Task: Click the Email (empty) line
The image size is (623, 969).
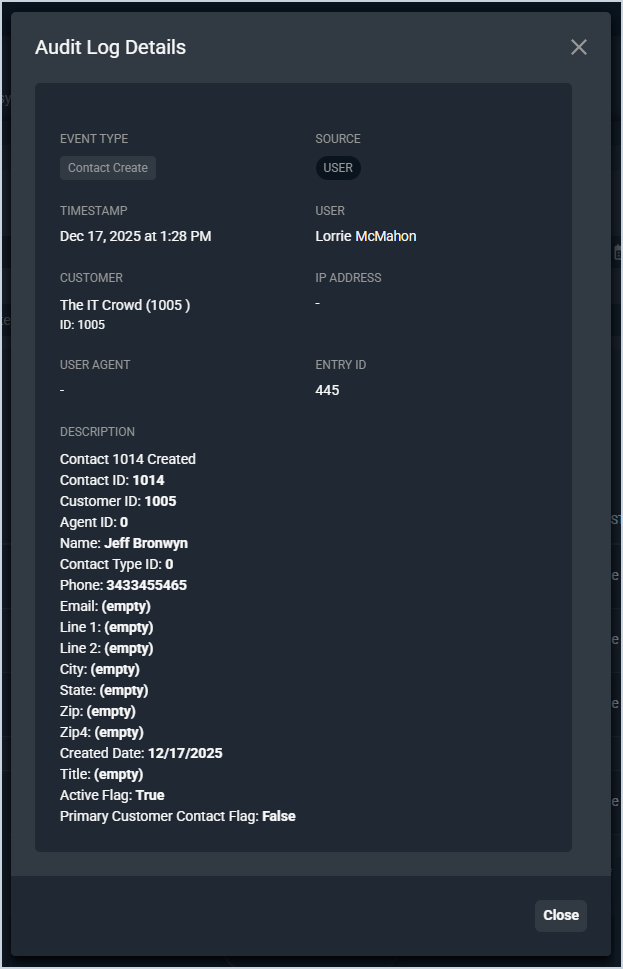Action: click(105, 606)
